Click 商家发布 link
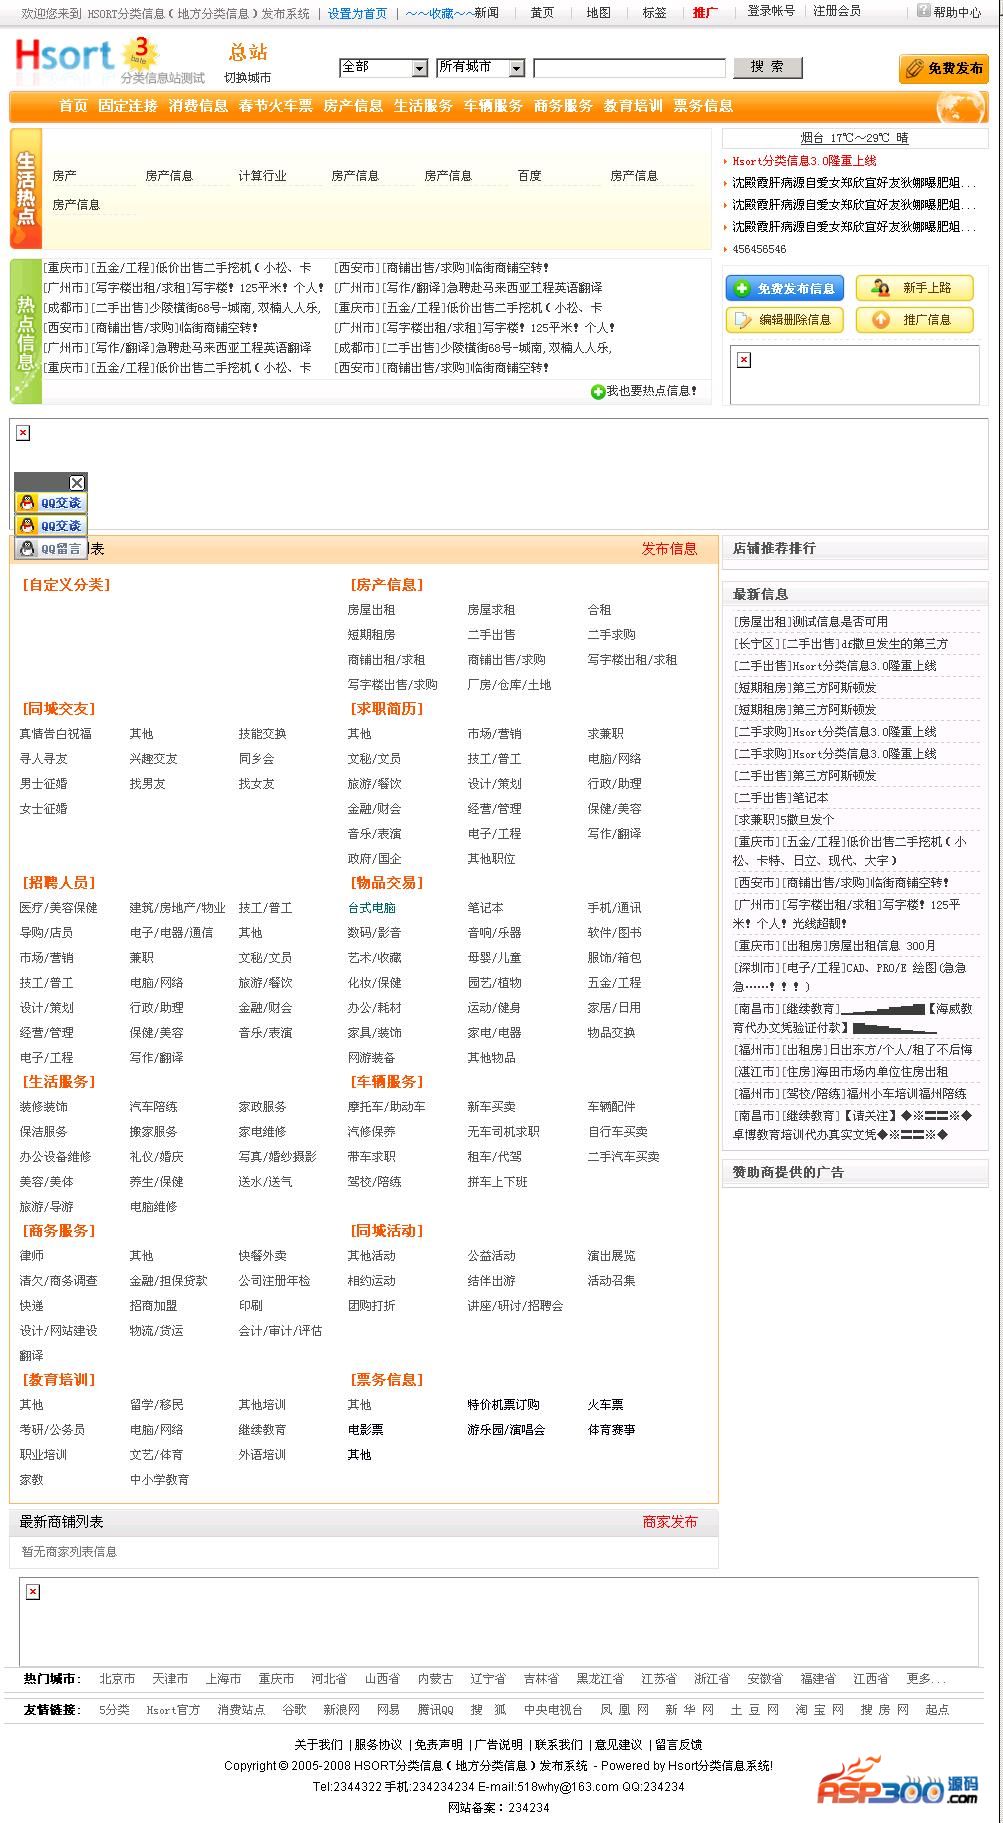1003x1823 pixels. 670,1522
